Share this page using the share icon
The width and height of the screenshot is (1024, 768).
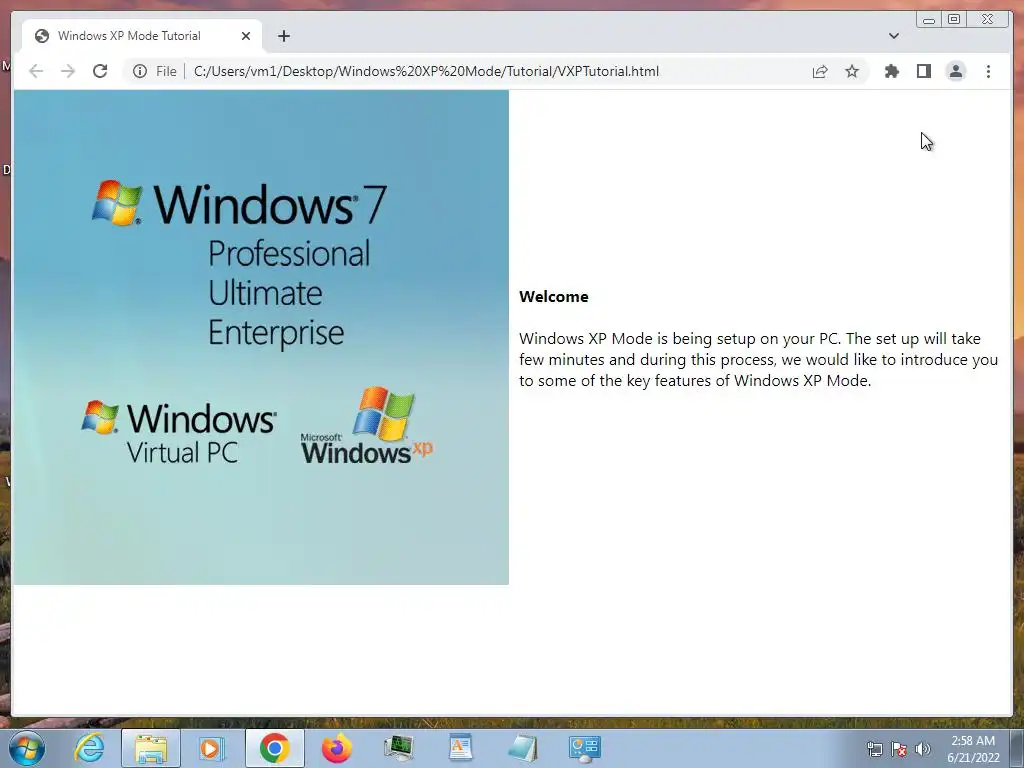click(x=820, y=71)
